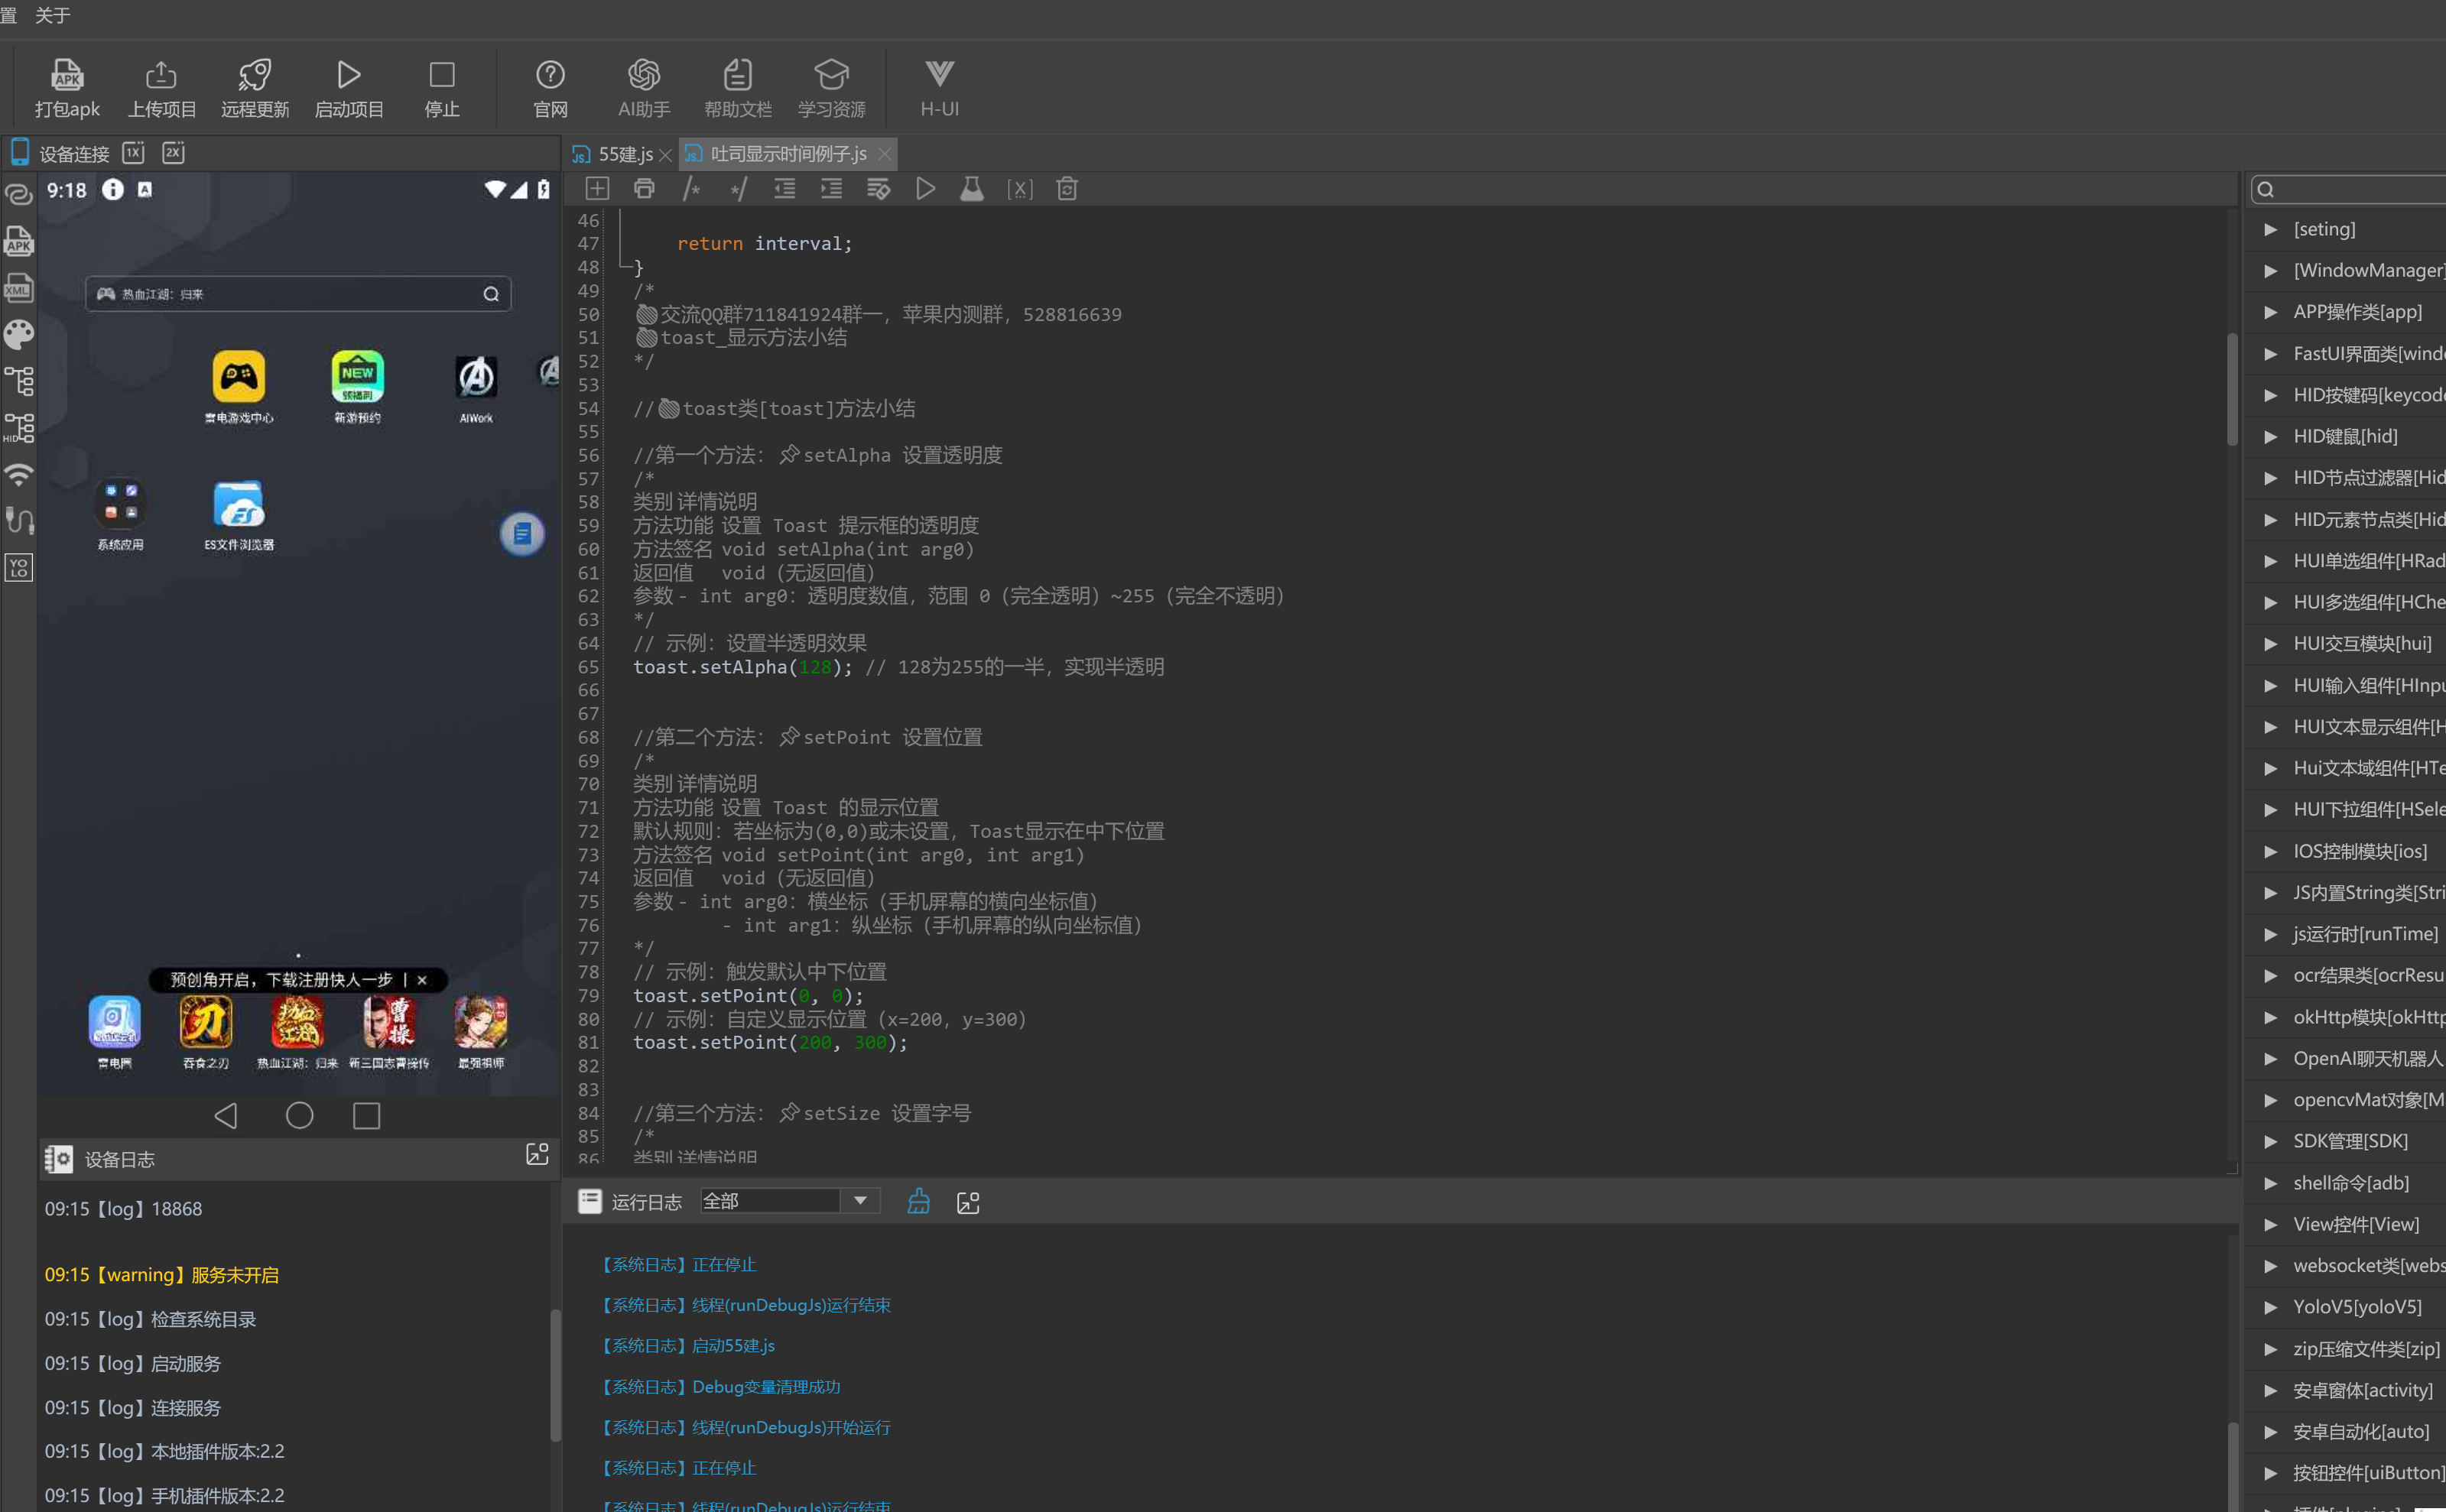
Task: Open the color palette tool in left sidebar
Action: click(x=19, y=334)
